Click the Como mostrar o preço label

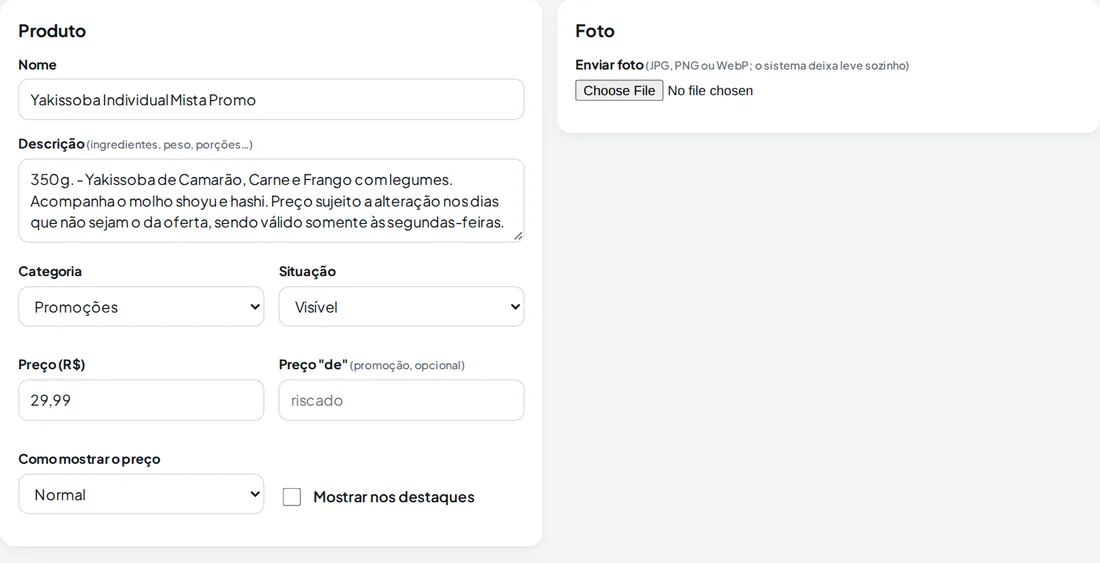(x=89, y=459)
